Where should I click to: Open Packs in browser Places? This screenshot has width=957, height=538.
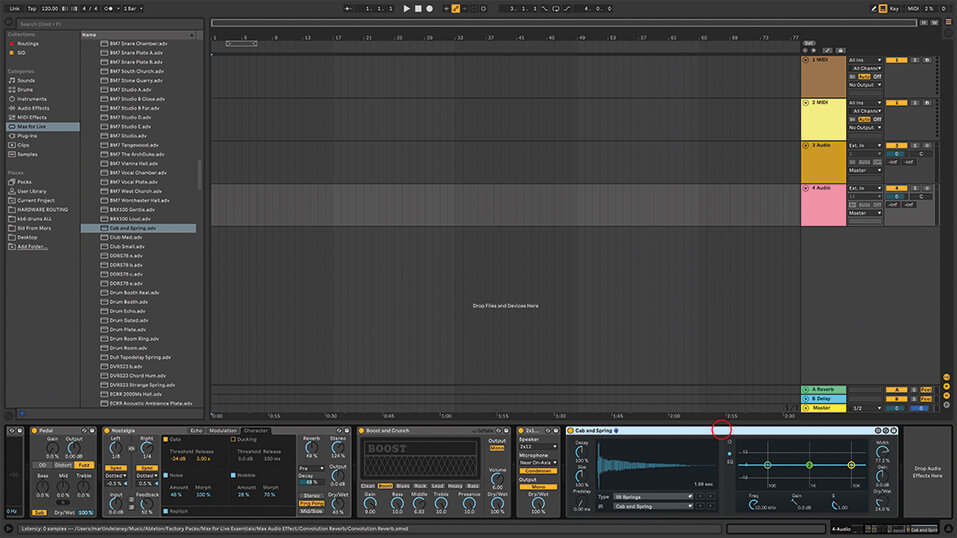pos(24,182)
